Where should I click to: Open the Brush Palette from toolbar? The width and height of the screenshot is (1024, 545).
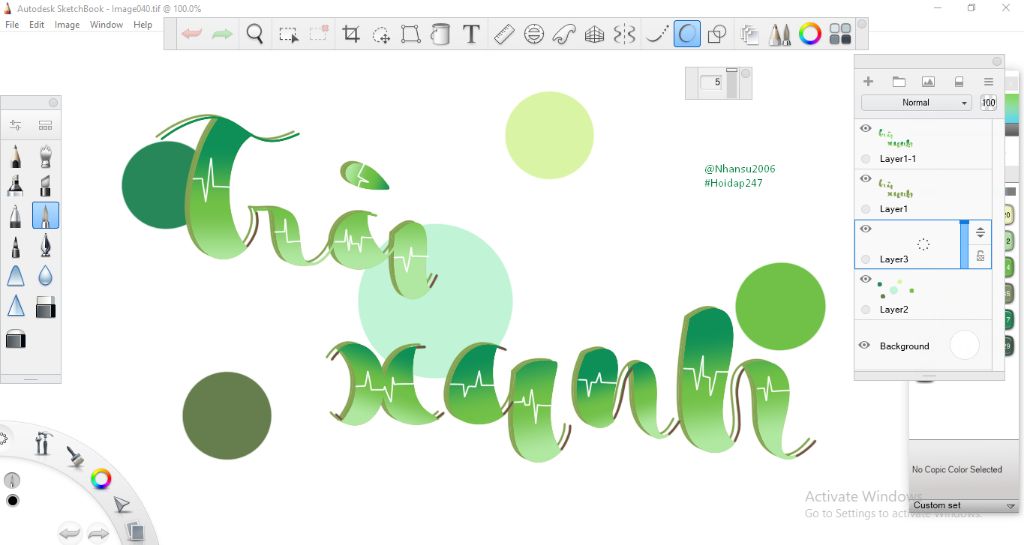[x=779, y=34]
